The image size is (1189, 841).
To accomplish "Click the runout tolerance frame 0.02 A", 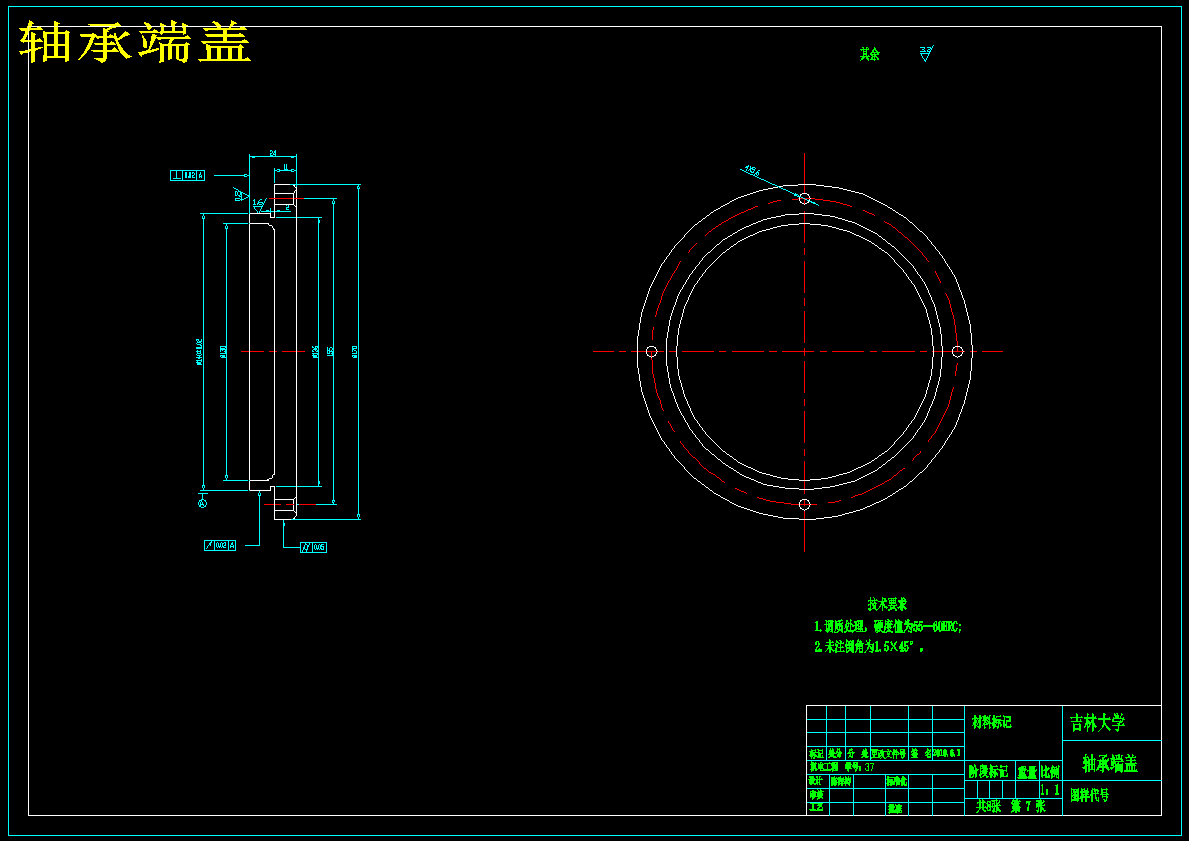I will pyautogui.click(x=220, y=545).
